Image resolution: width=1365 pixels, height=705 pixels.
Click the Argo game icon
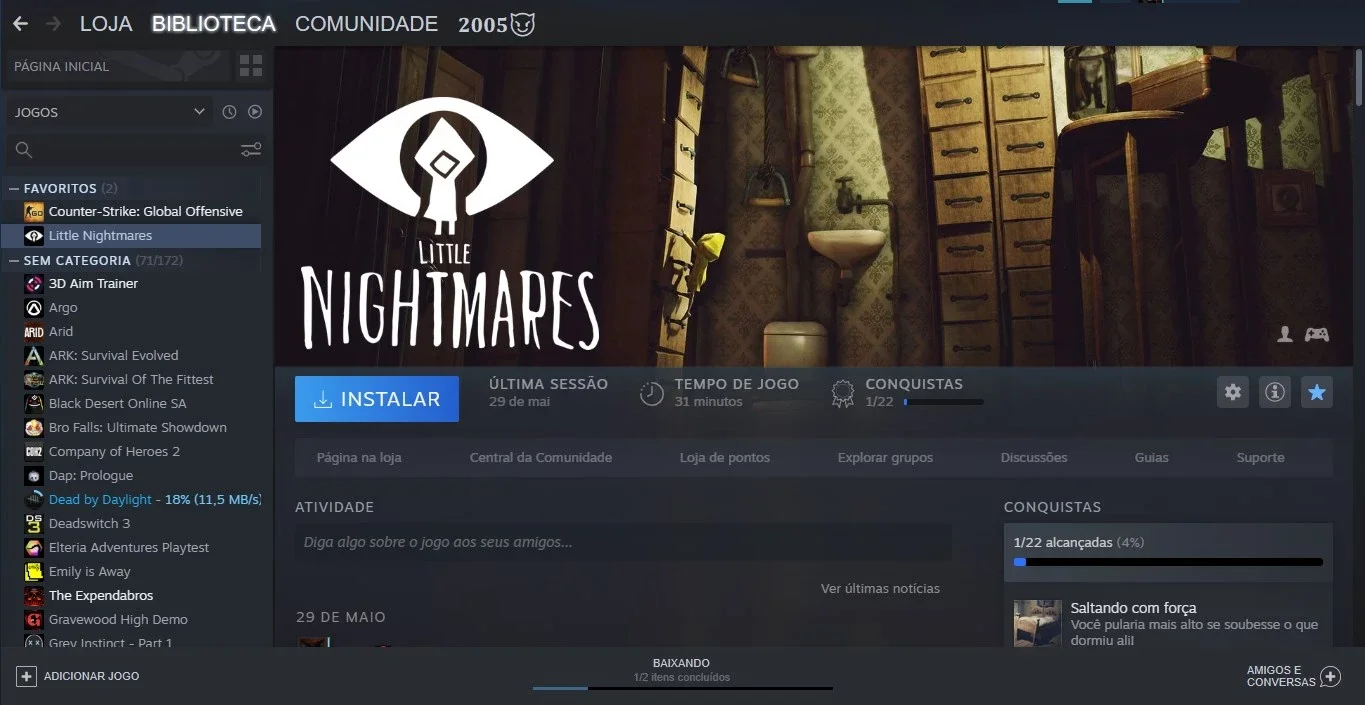(x=34, y=308)
